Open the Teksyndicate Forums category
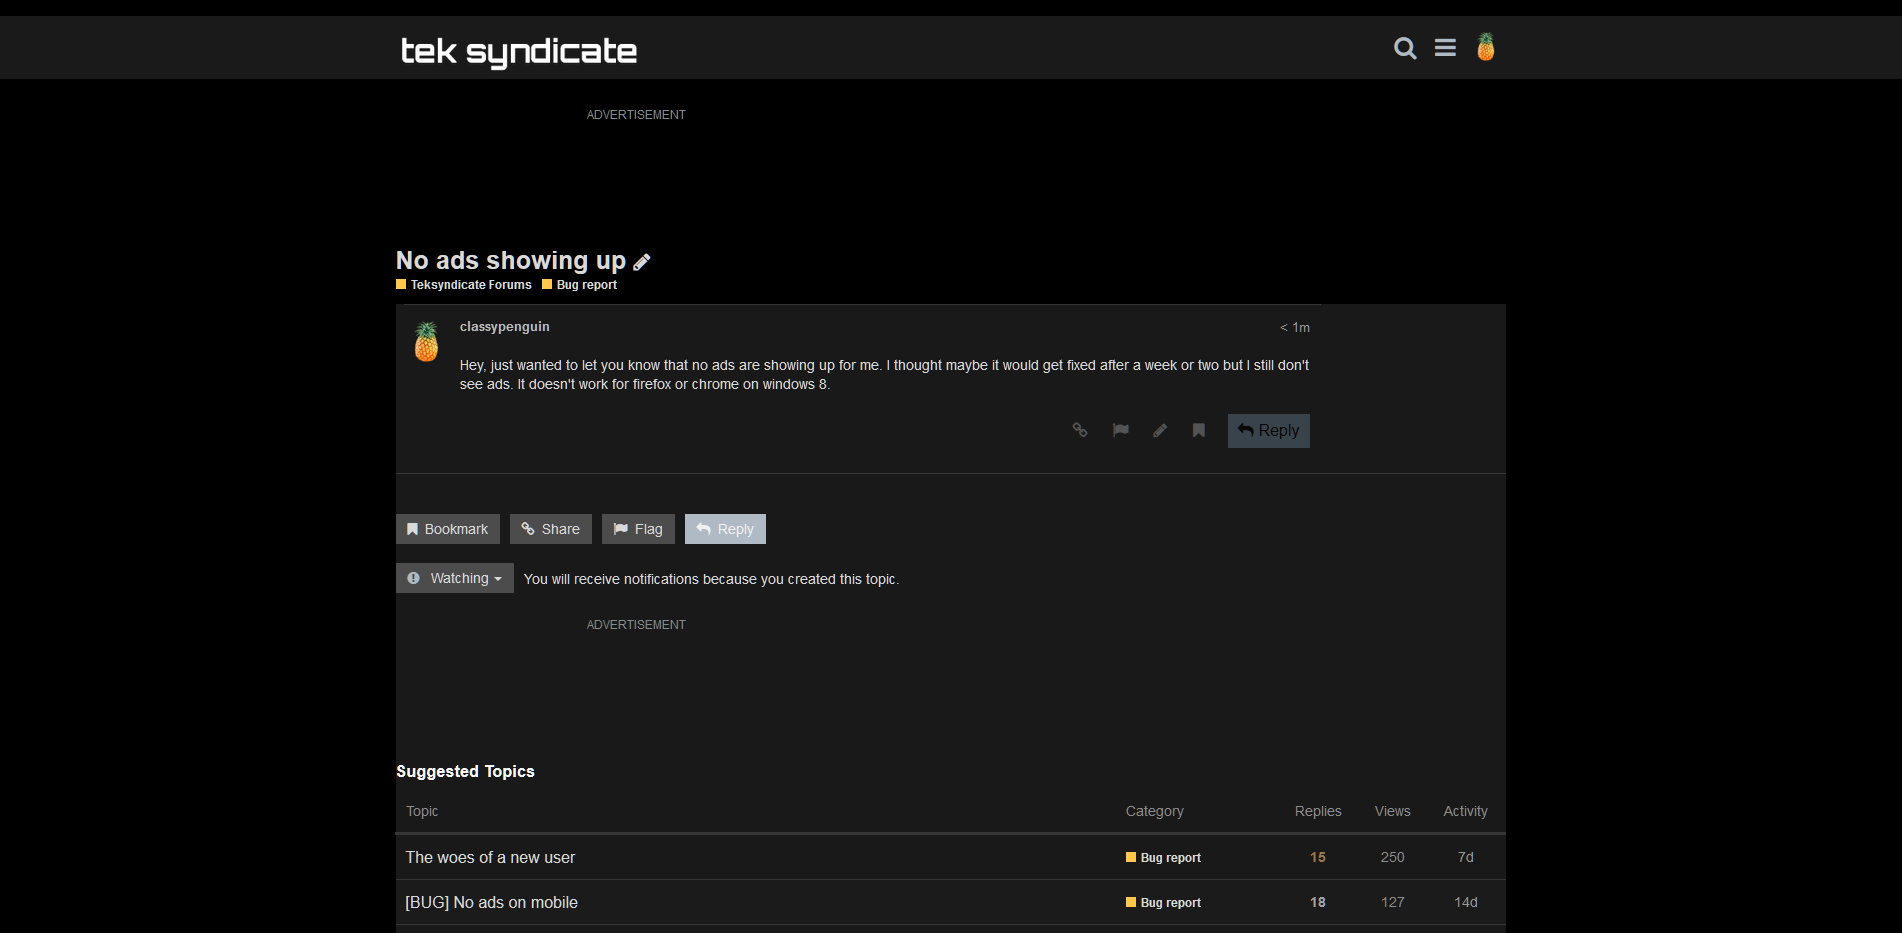The height and width of the screenshot is (933, 1902). [x=470, y=285]
